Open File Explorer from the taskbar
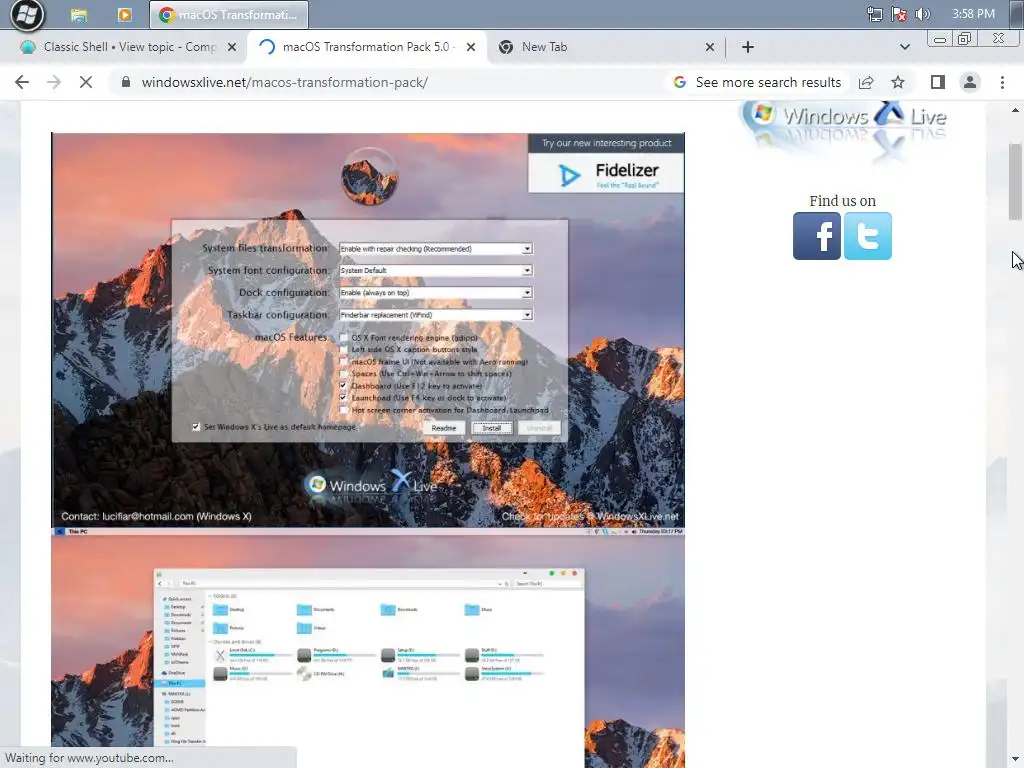 [79, 14]
